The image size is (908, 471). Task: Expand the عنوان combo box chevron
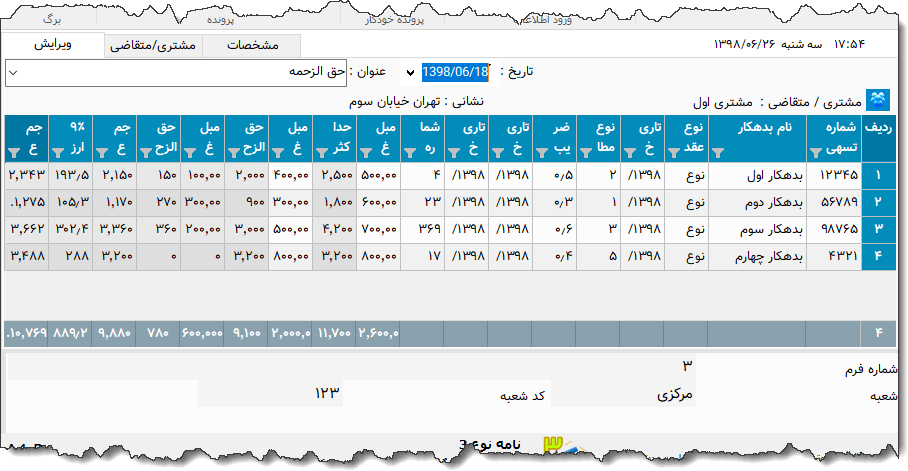tap(13, 73)
